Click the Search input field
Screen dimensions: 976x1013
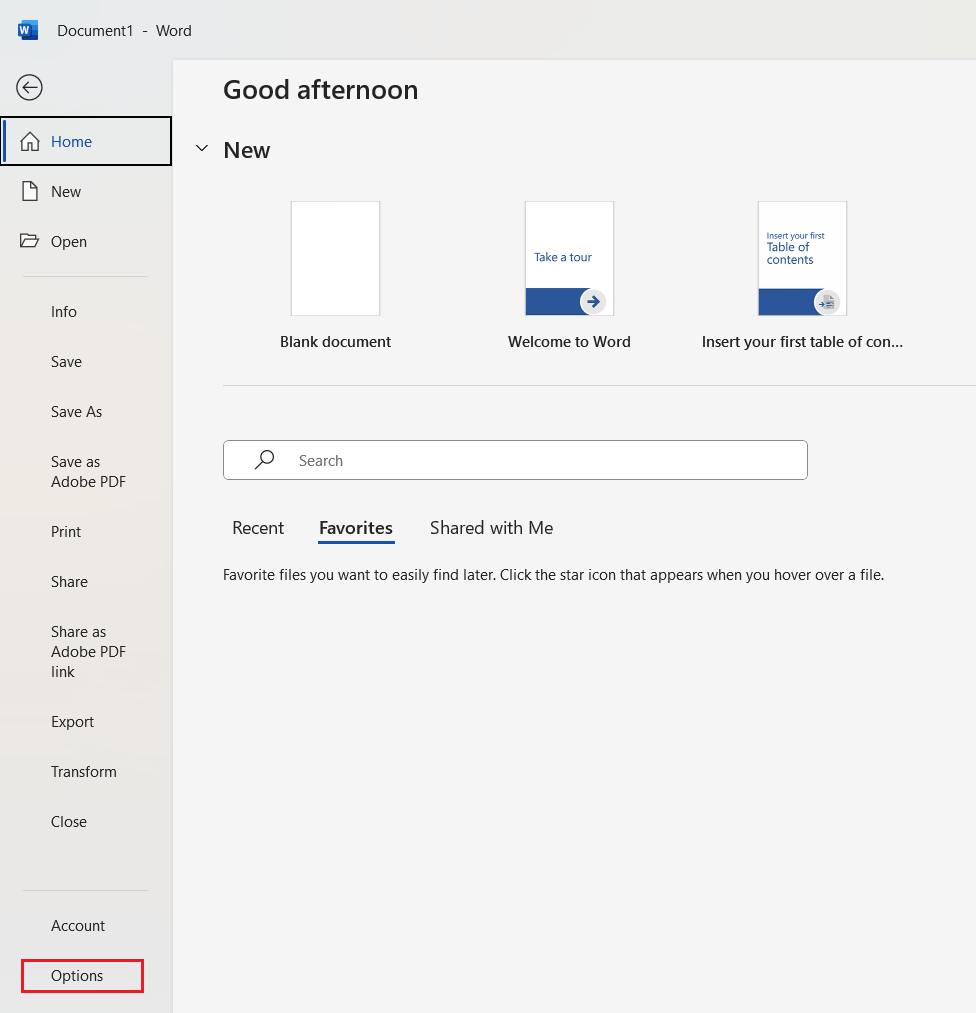[515, 460]
